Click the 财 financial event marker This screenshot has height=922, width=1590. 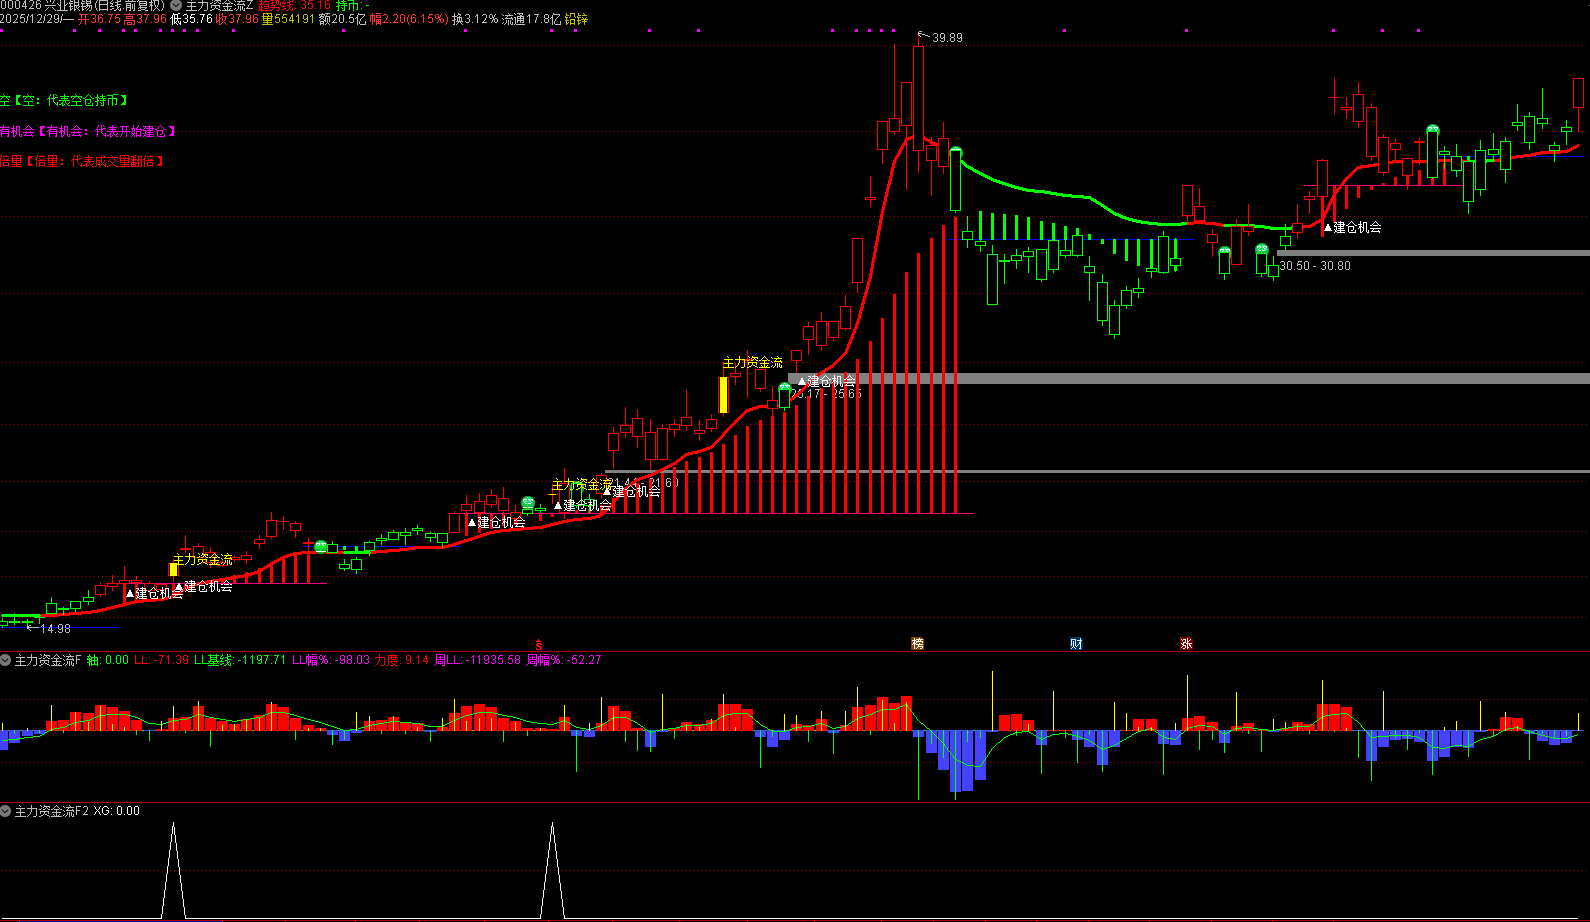(1076, 644)
